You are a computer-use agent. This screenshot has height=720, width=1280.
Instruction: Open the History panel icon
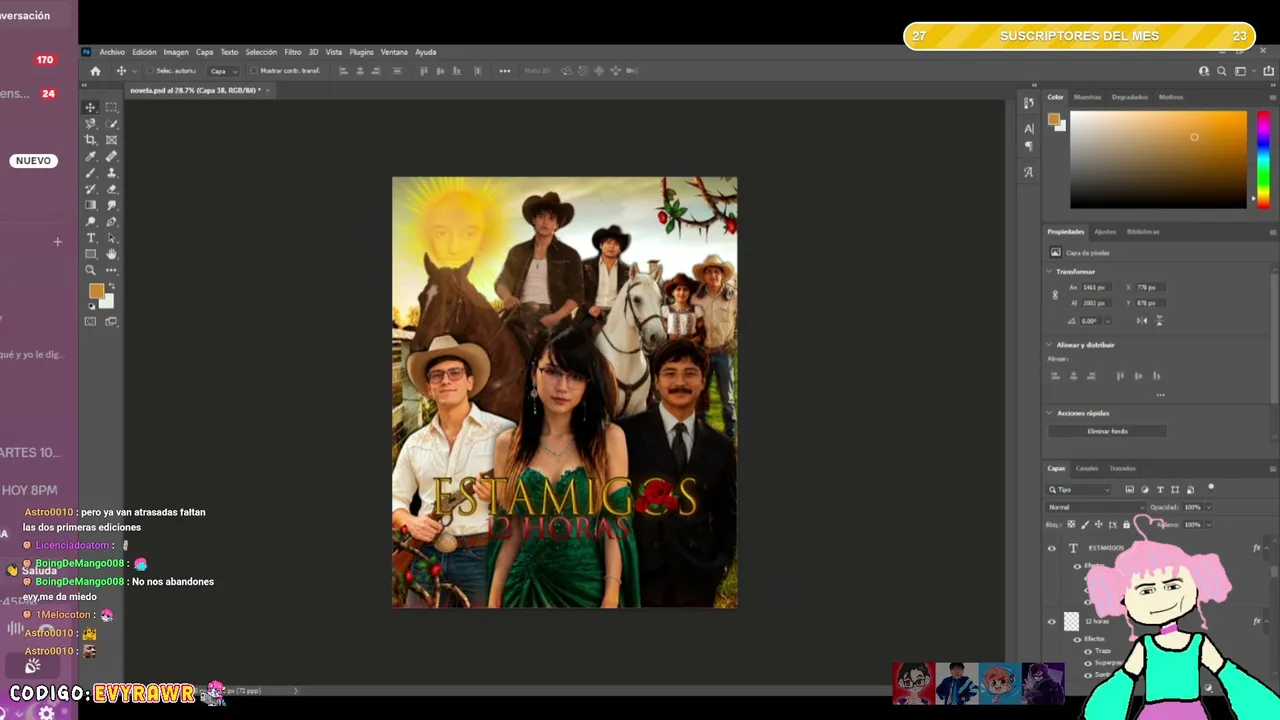(1029, 103)
